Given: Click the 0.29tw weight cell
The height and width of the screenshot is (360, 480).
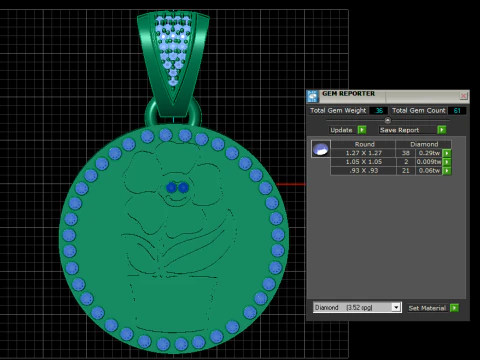Looking at the screenshot, I should (429, 153).
